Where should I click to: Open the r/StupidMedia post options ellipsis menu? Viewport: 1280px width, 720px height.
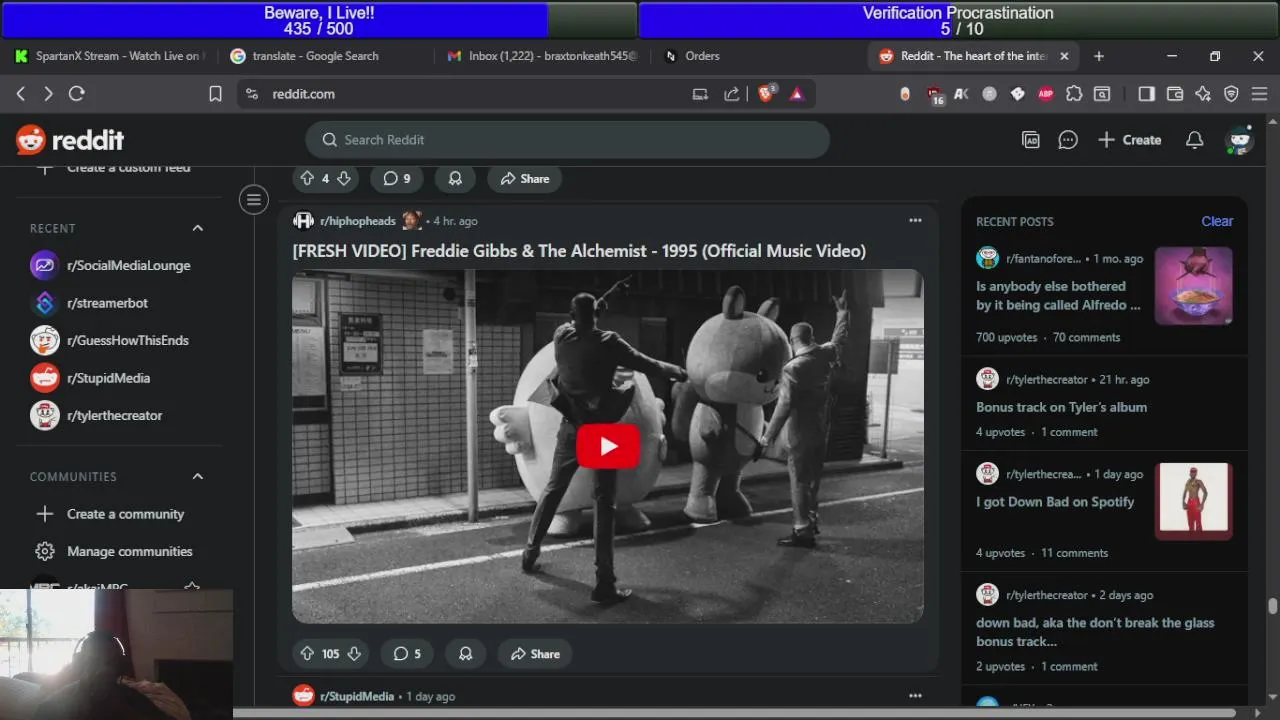coord(915,696)
